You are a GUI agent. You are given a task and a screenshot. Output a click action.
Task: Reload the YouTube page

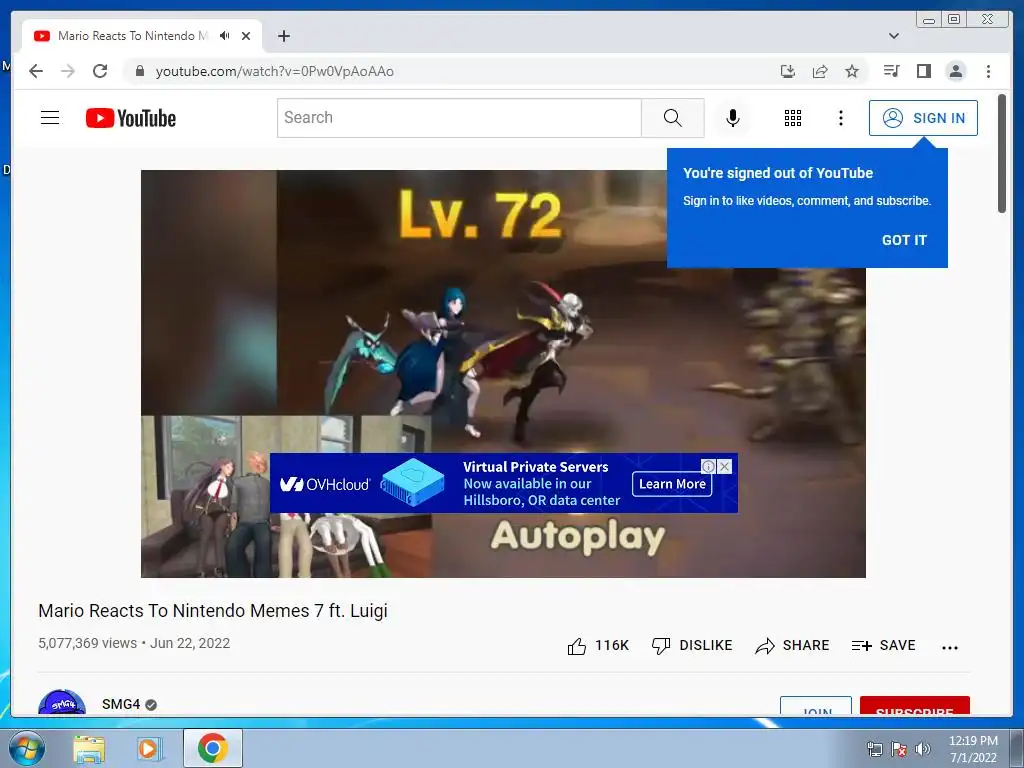click(x=100, y=71)
